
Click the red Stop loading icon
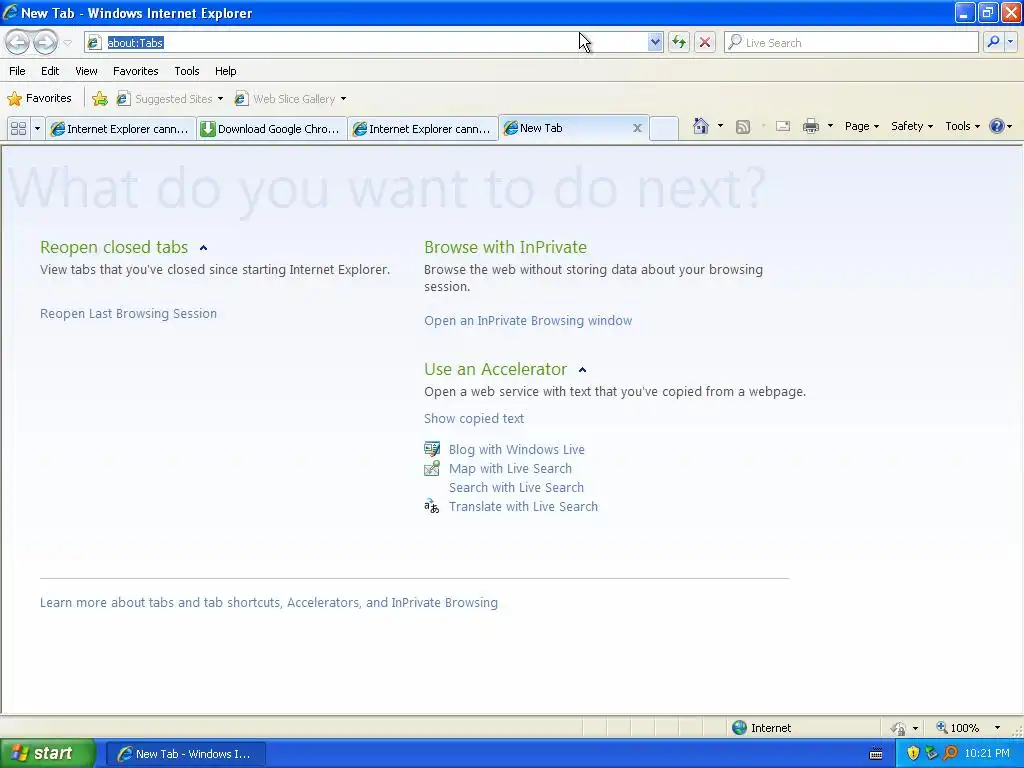pyautogui.click(x=705, y=42)
